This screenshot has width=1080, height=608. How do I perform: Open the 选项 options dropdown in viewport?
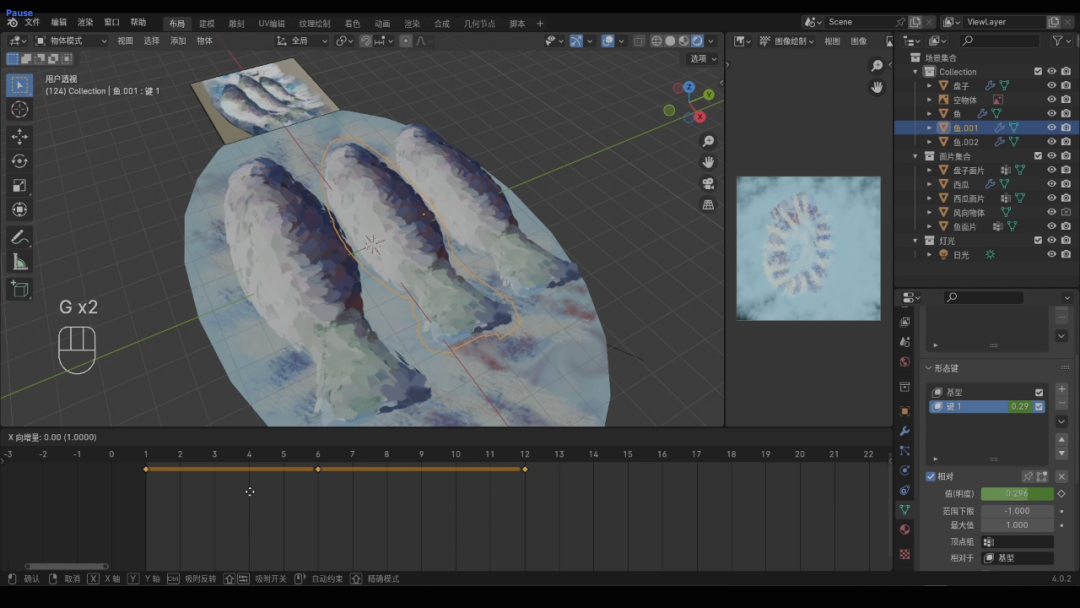(x=703, y=59)
